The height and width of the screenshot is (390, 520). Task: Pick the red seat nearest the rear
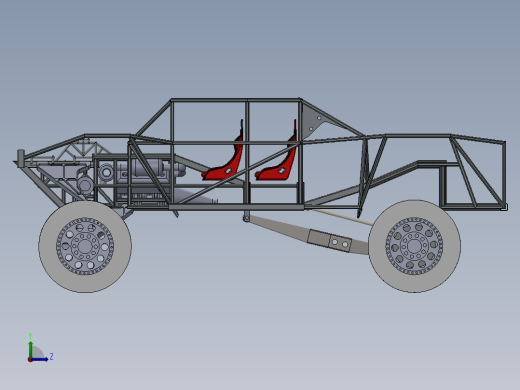(276, 153)
